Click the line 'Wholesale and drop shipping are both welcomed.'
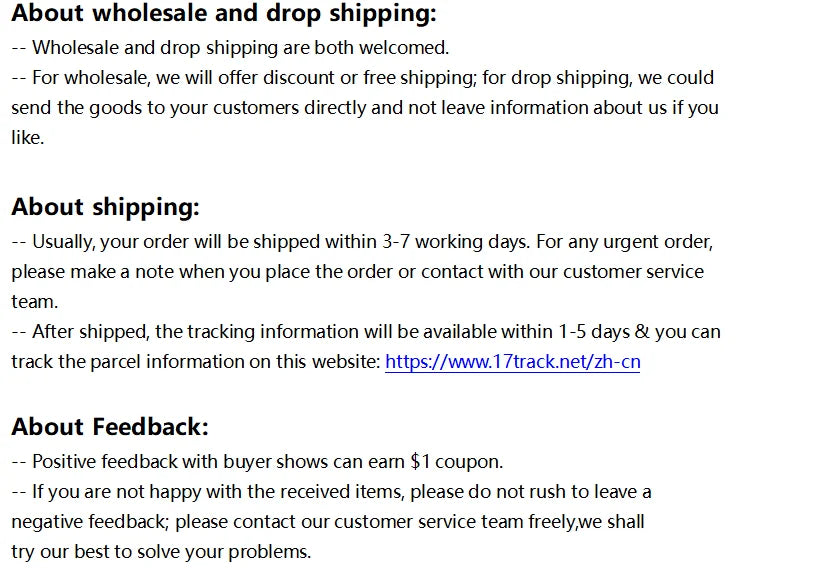This screenshot has height=572, width=828. pyautogui.click(x=230, y=48)
